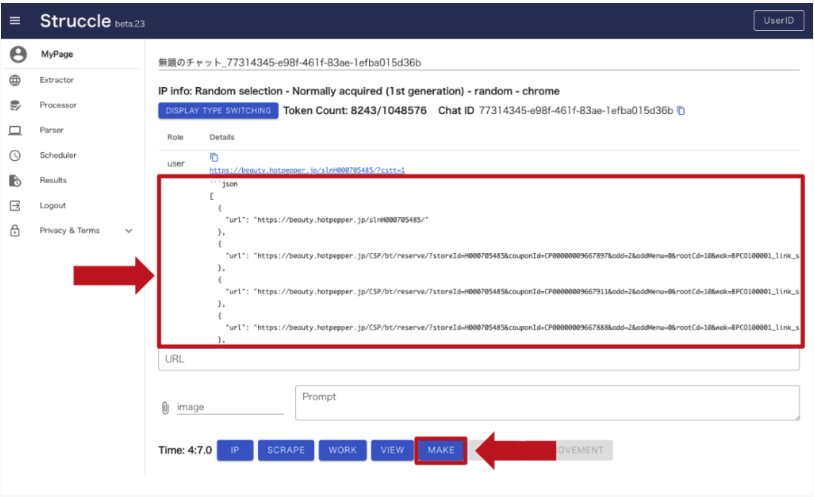Viewport: 814px width, 497px height.
Task: Click the first JSON url slnH000705485 line
Action: (327, 220)
